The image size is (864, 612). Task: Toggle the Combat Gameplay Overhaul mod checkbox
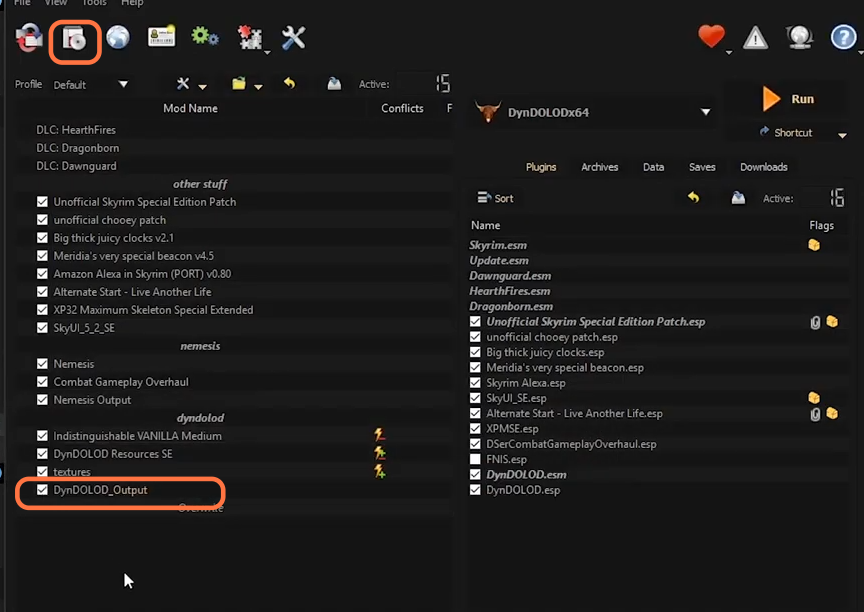point(42,382)
